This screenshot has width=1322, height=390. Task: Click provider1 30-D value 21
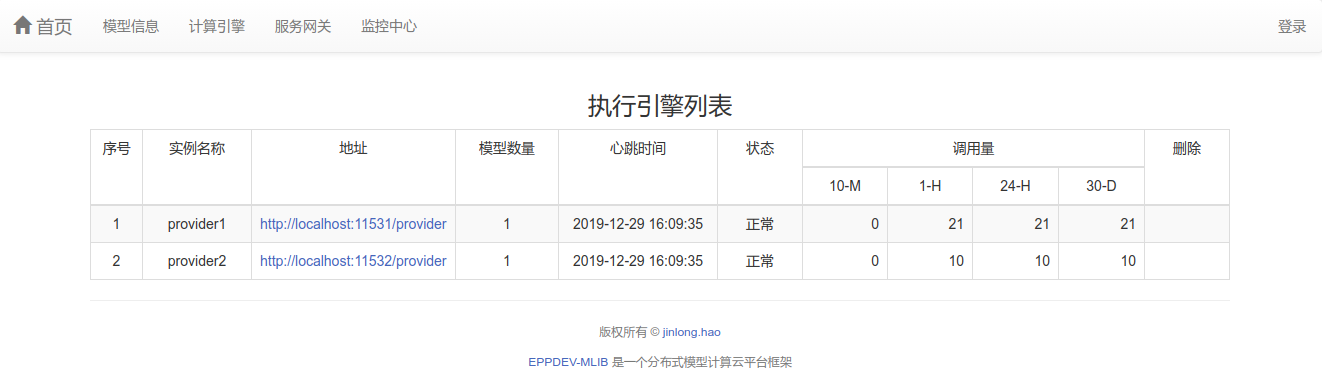tap(1101, 224)
